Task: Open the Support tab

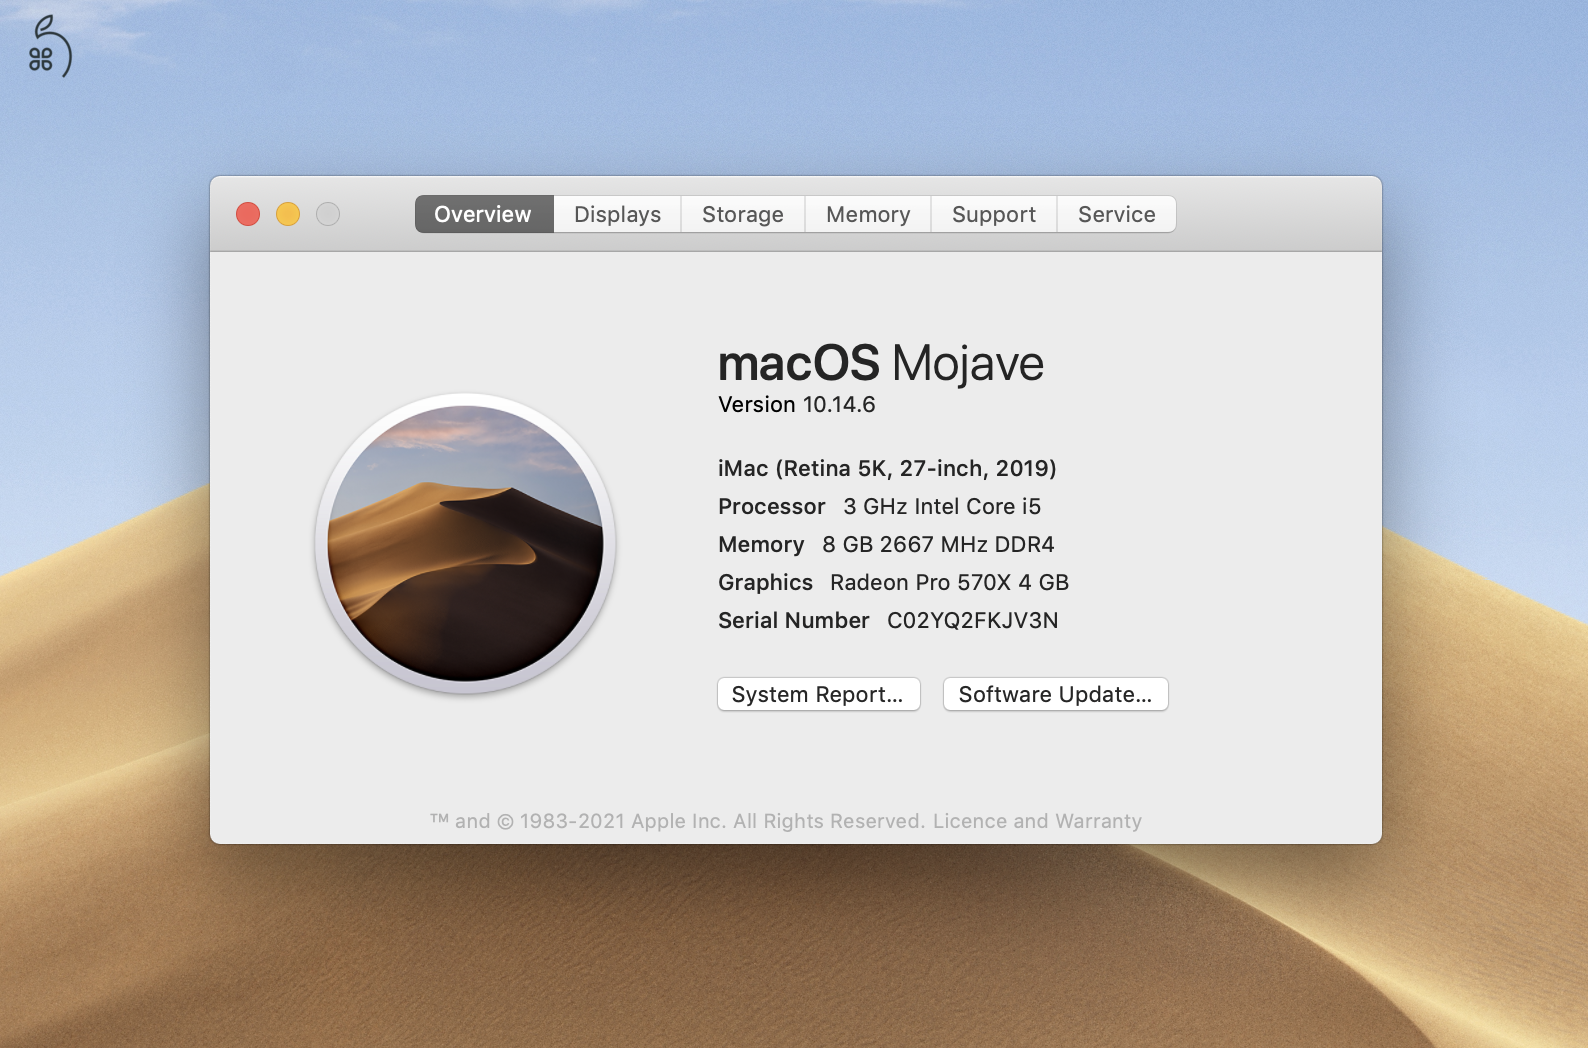Action: 994,214
